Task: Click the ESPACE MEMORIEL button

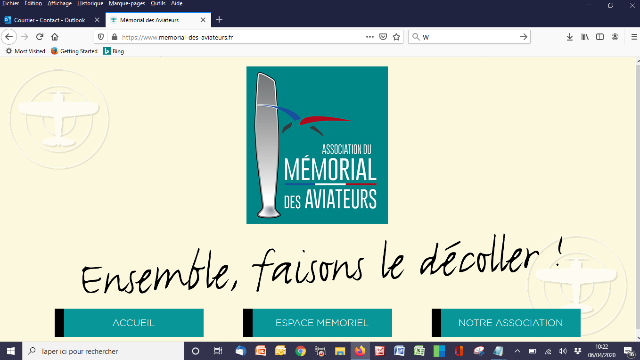Action: [x=318, y=323]
